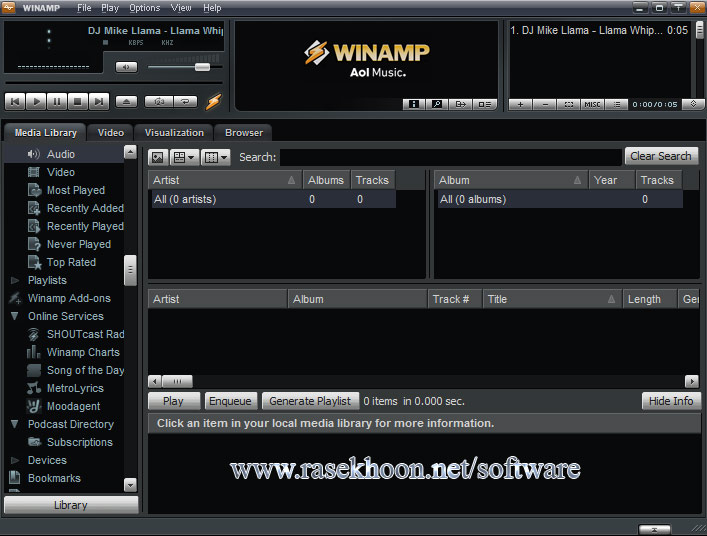Skip to the next track
This screenshot has height=536, width=707.
(98, 101)
